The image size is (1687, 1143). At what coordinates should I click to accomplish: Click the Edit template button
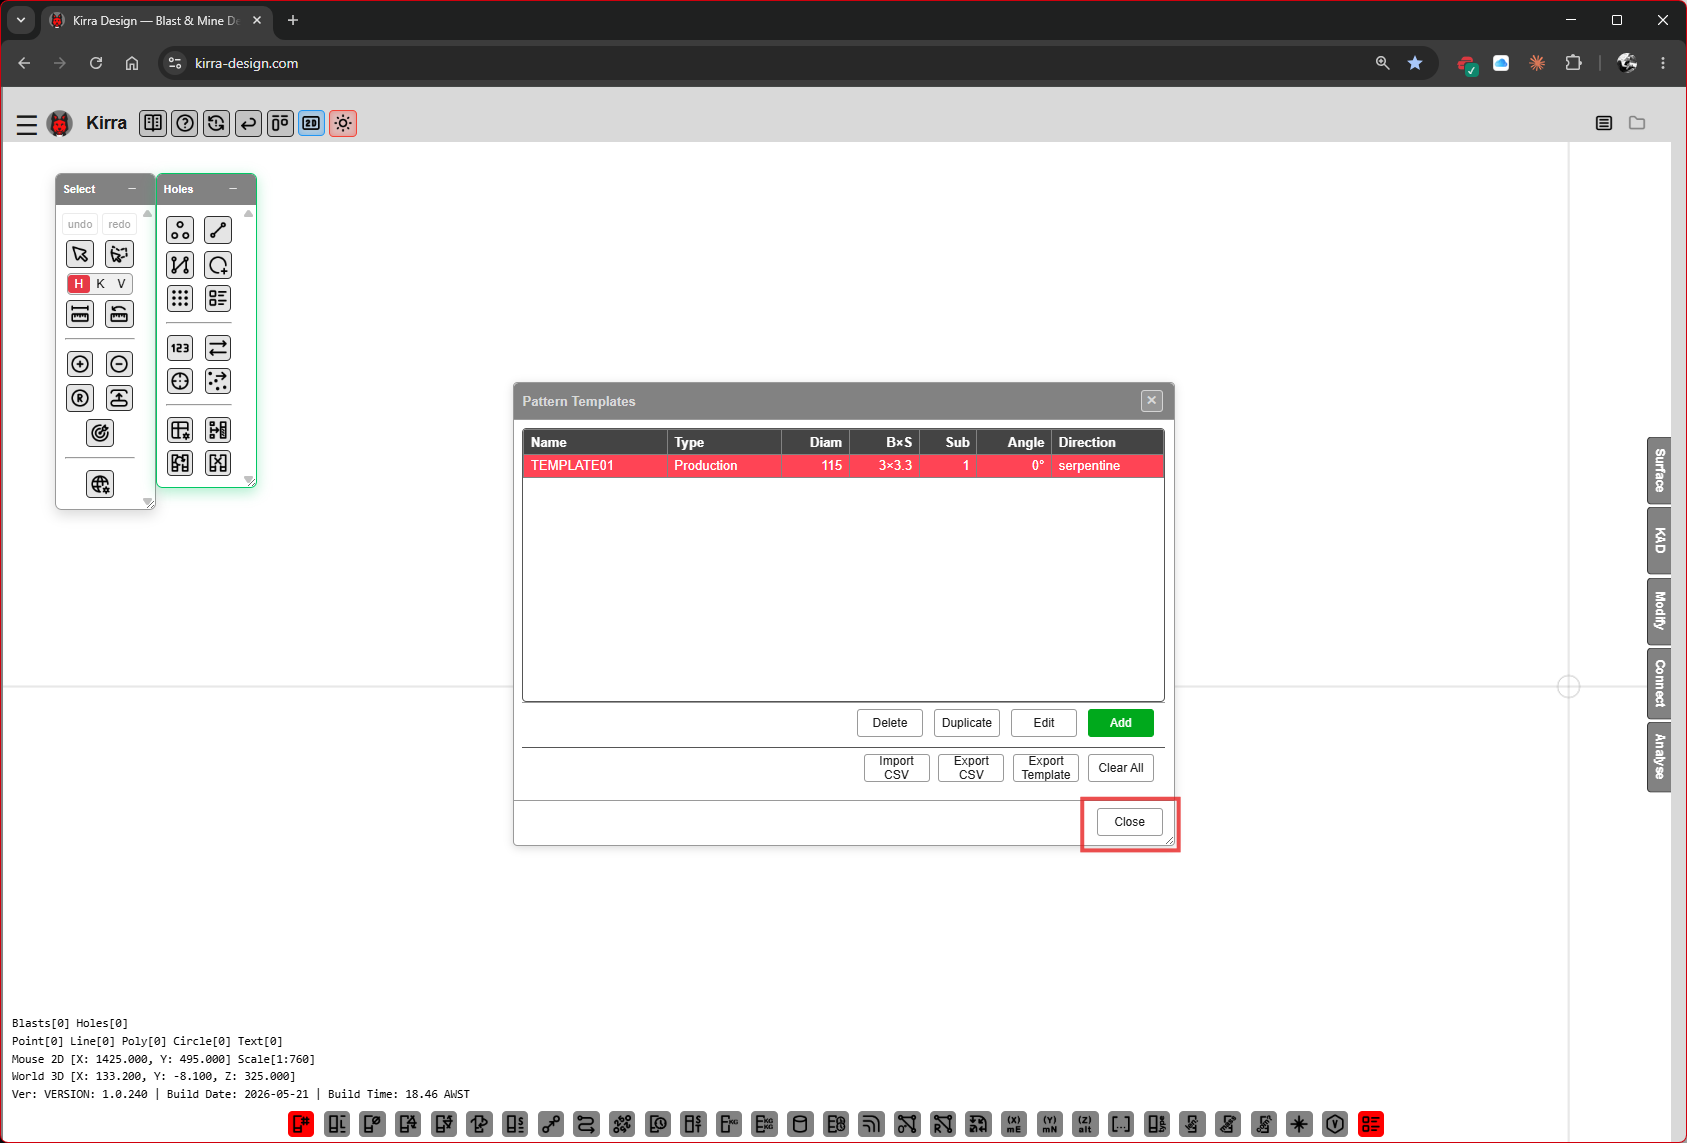pos(1044,723)
